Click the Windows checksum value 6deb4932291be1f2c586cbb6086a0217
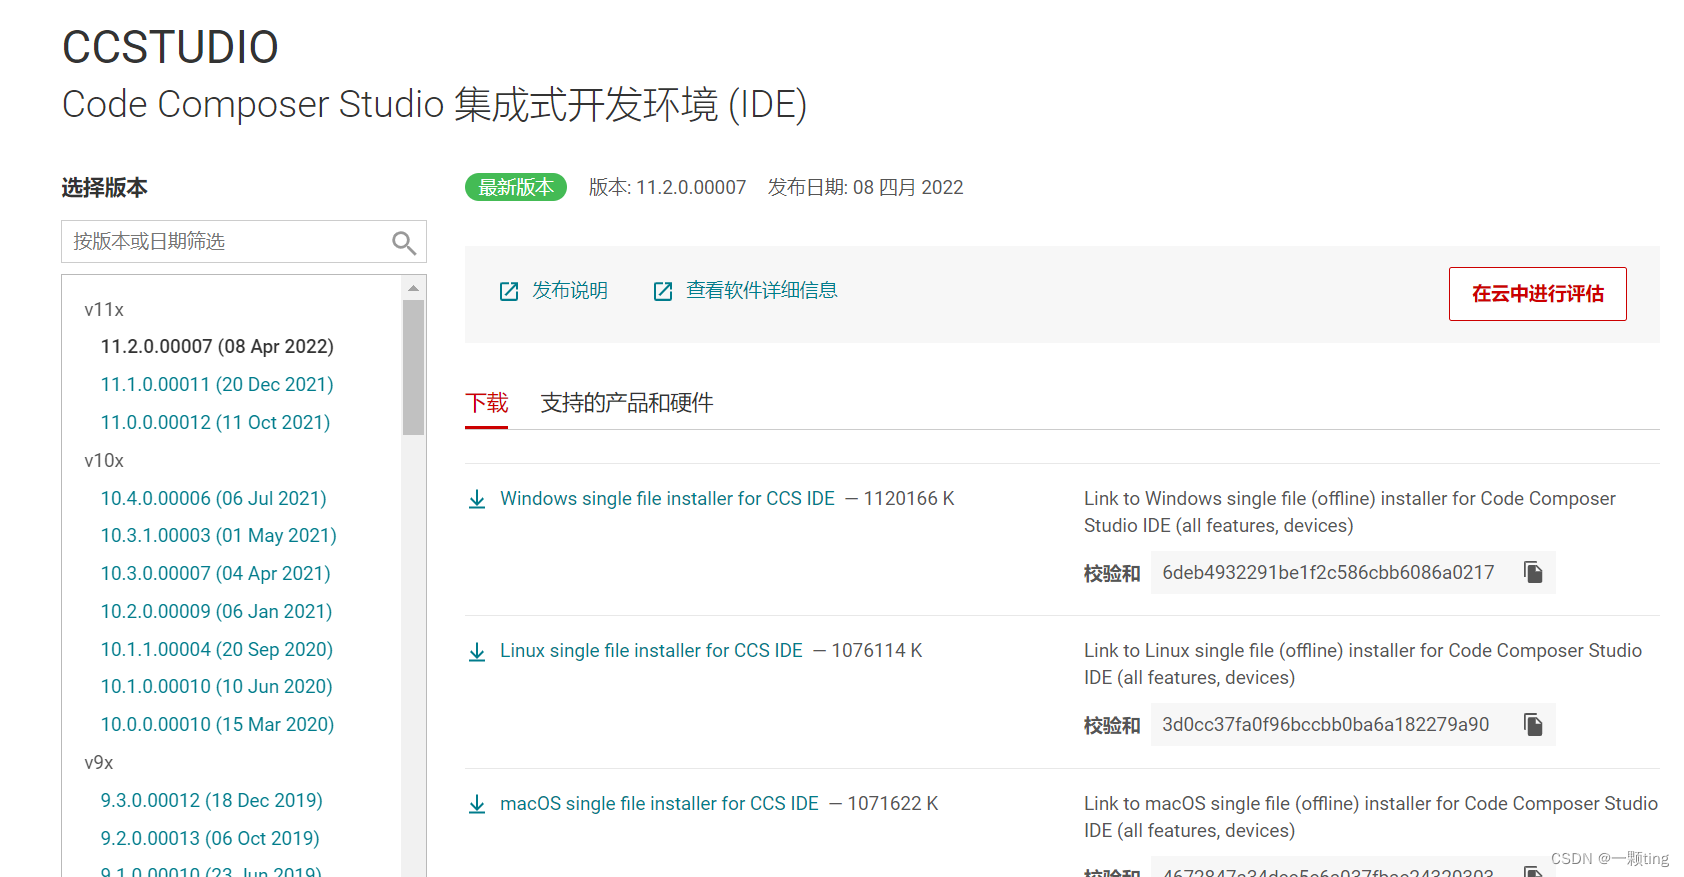Viewport: 1684px width, 877px height. (1328, 572)
